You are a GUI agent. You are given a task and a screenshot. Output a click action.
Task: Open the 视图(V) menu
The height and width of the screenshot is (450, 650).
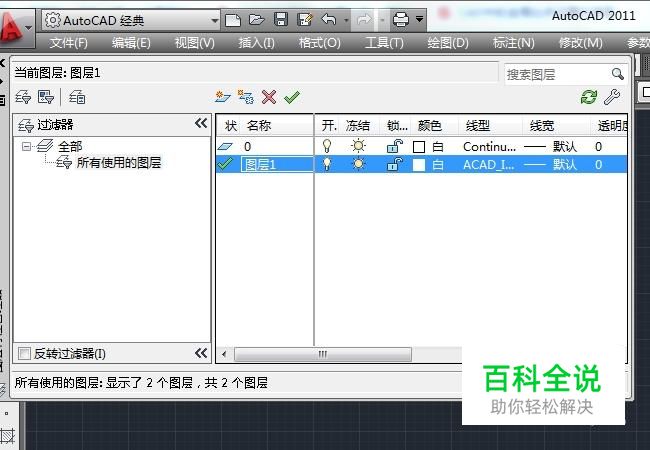pos(194,42)
